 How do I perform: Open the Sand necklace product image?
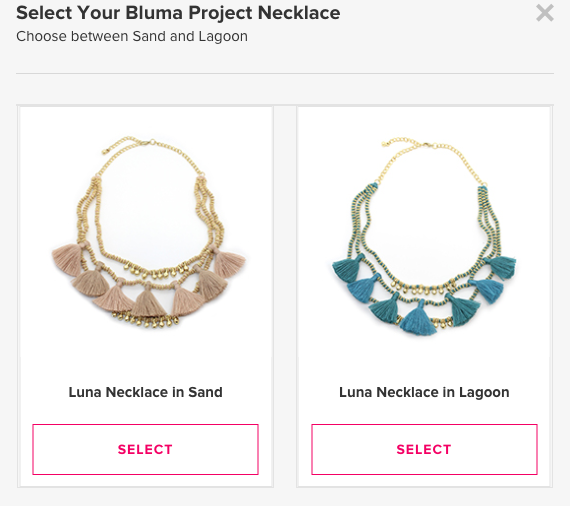(148, 232)
